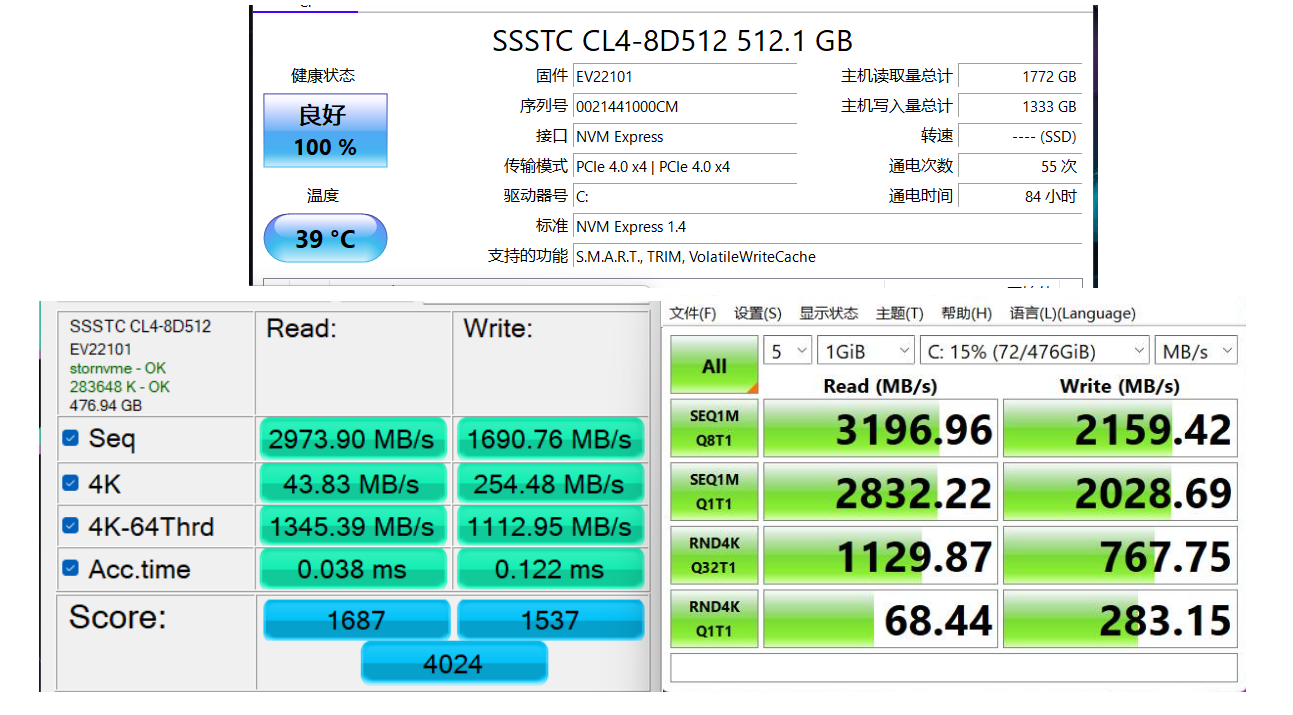Click the power on count 55 次
The width and height of the screenshot is (1293, 715).
coord(1020,166)
